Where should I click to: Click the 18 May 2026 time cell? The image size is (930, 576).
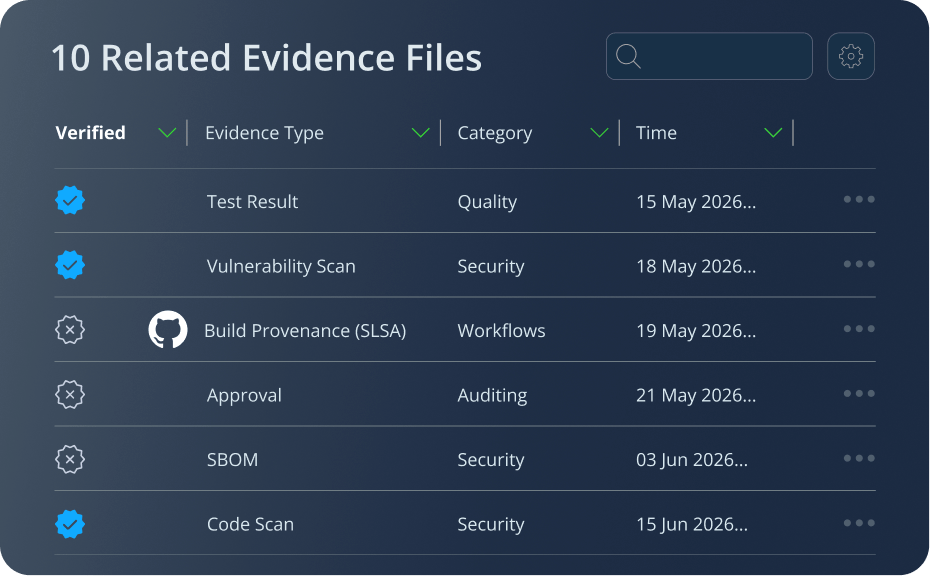pyautogui.click(x=696, y=267)
